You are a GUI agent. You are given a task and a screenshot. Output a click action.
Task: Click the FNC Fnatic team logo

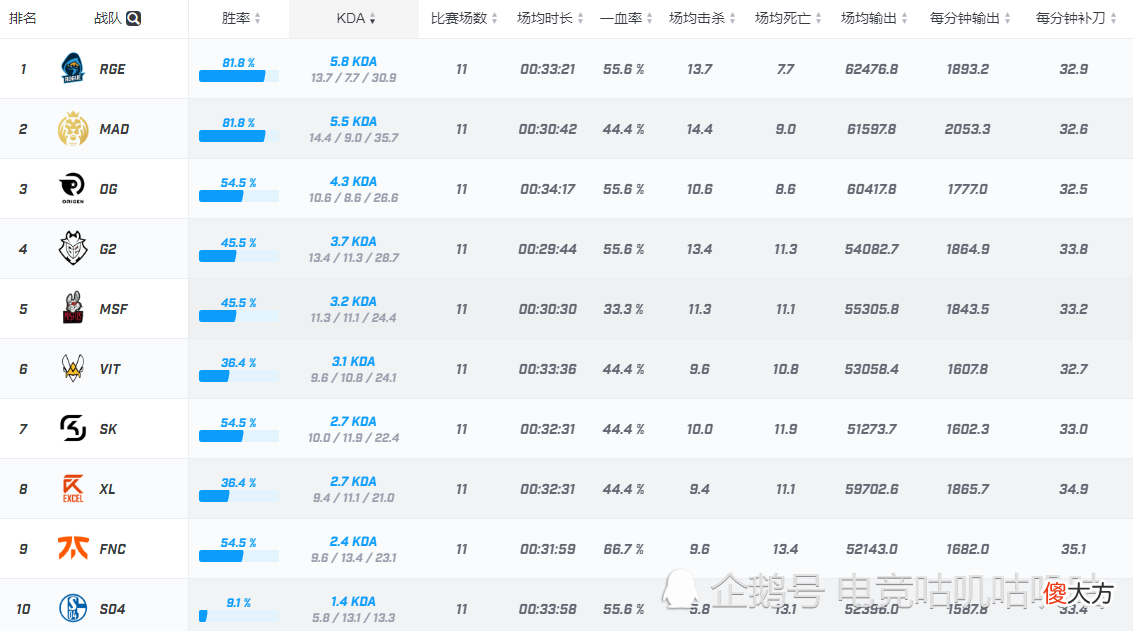[73, 549]
